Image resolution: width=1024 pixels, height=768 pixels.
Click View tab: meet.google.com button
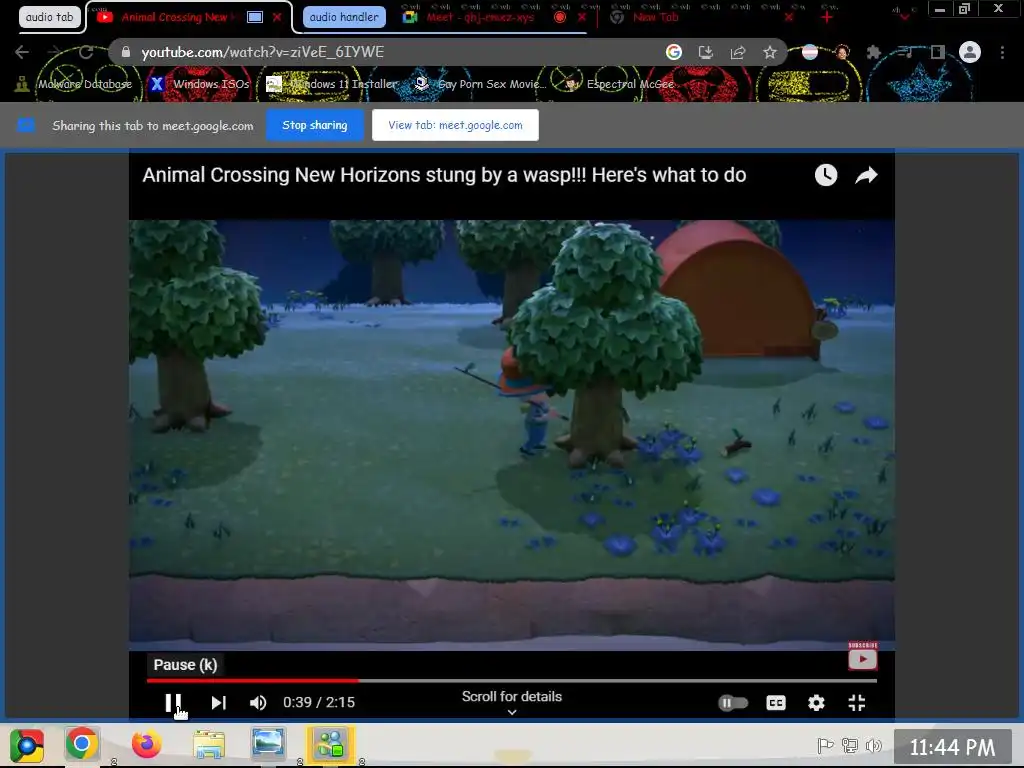click(x=455, y=125)
